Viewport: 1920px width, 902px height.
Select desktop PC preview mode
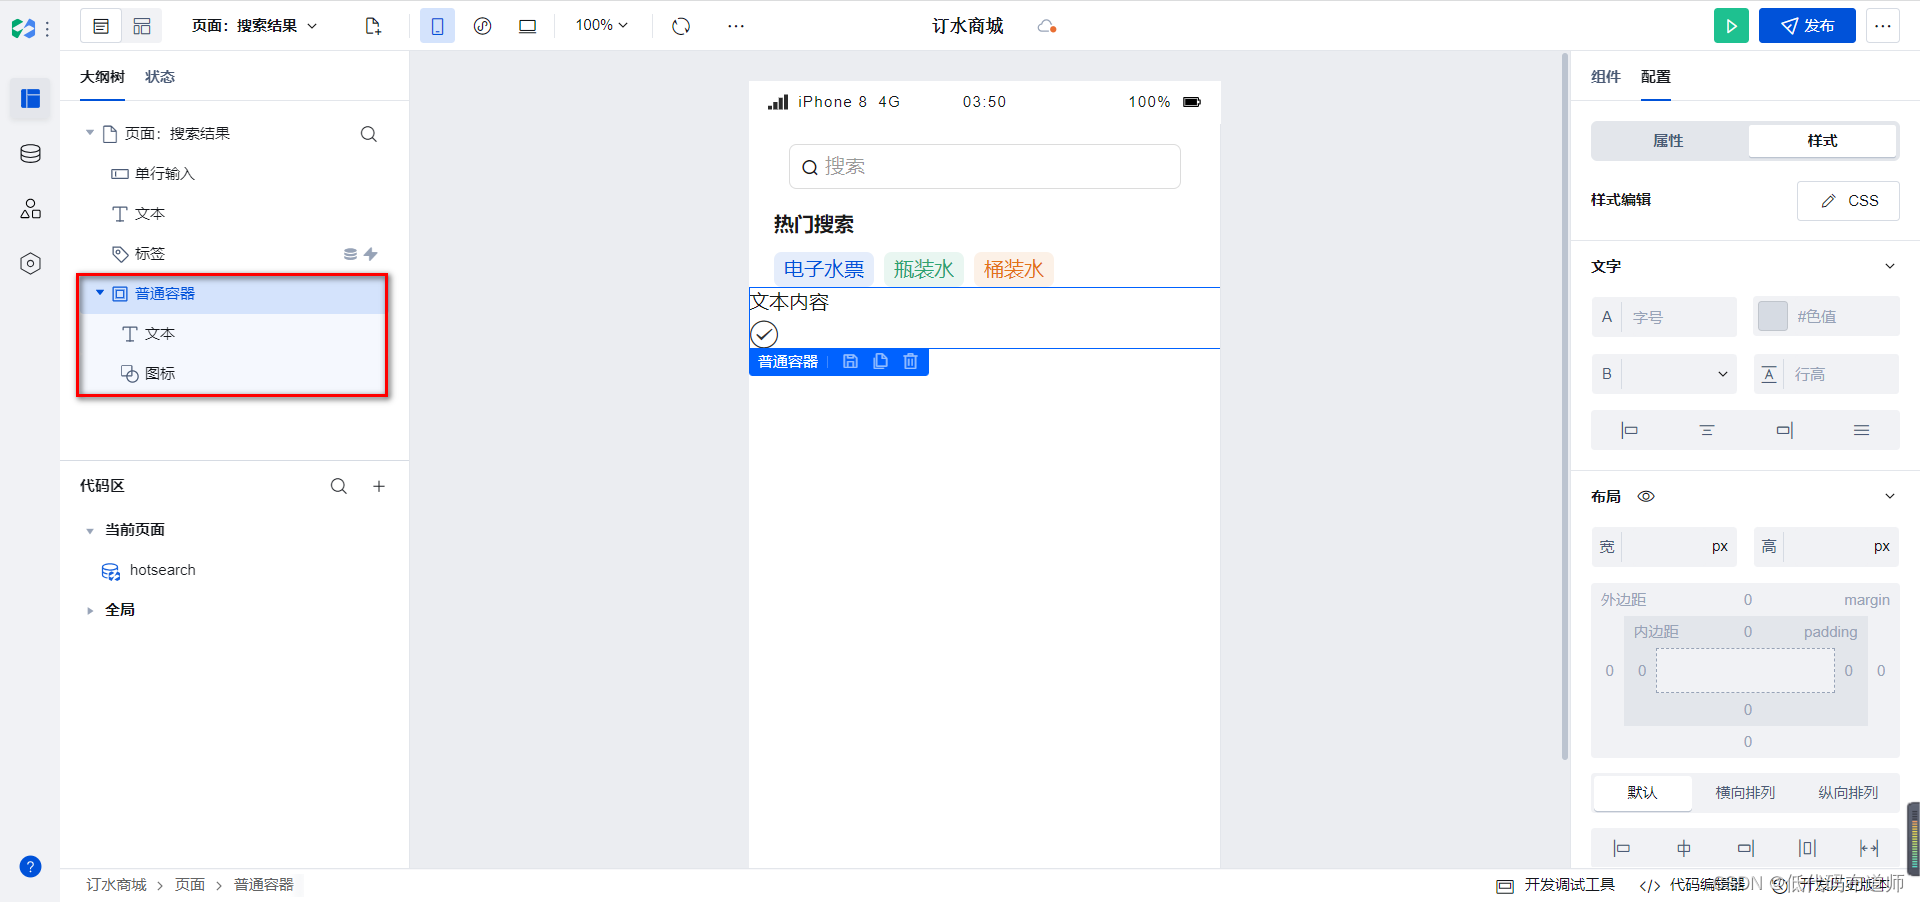click(x=527, y=26)
